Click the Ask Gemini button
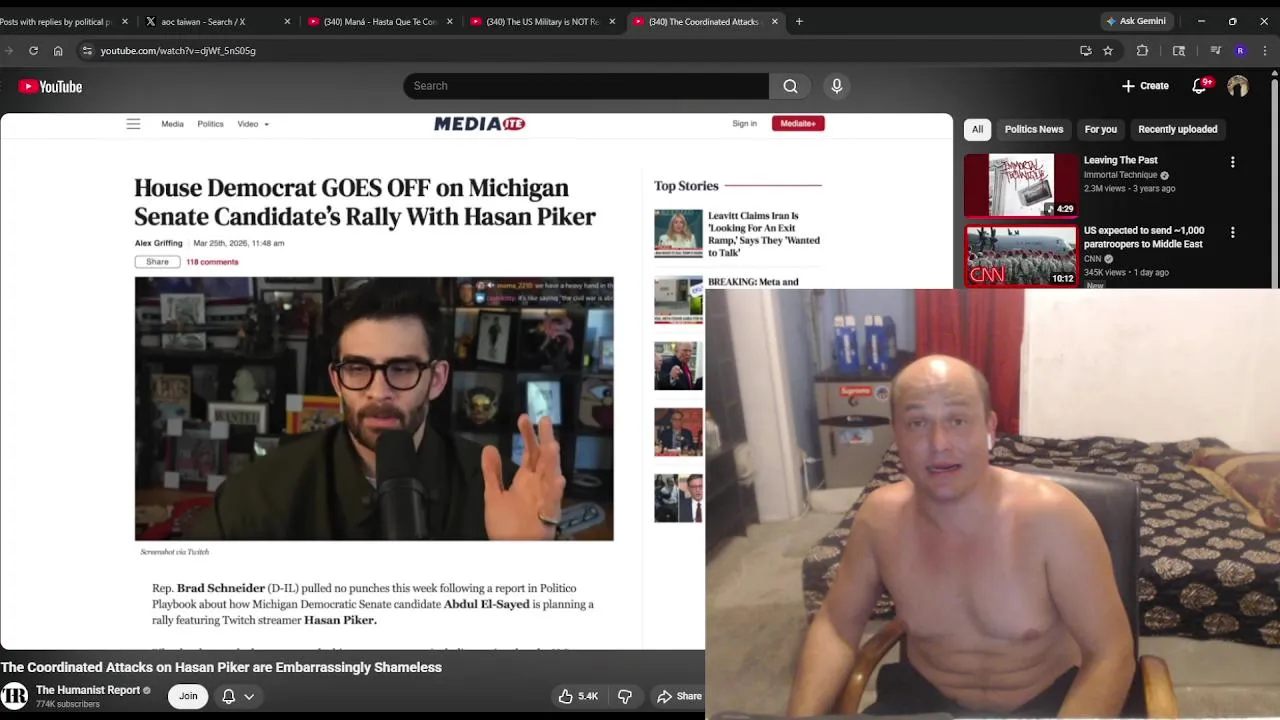This screenshot has height=720, width=1280. click(1135, 21)
